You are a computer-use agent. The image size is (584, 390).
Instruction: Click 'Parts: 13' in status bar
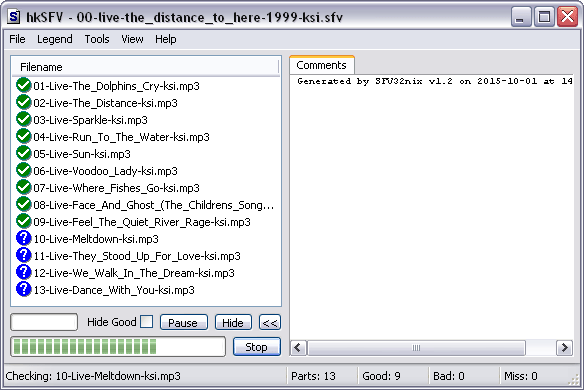point(313,376)
